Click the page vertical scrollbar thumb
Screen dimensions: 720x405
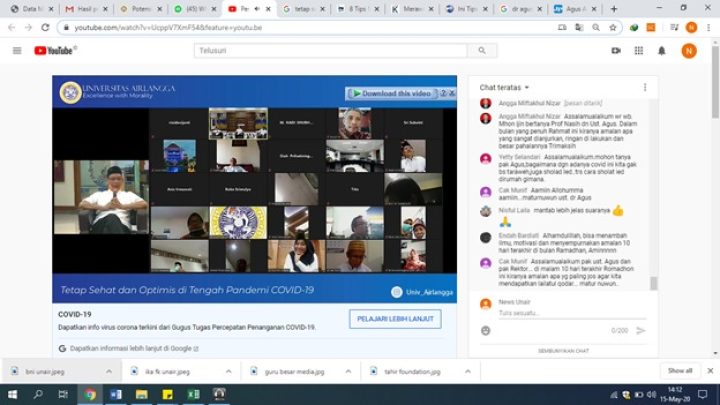pos(715,81)
